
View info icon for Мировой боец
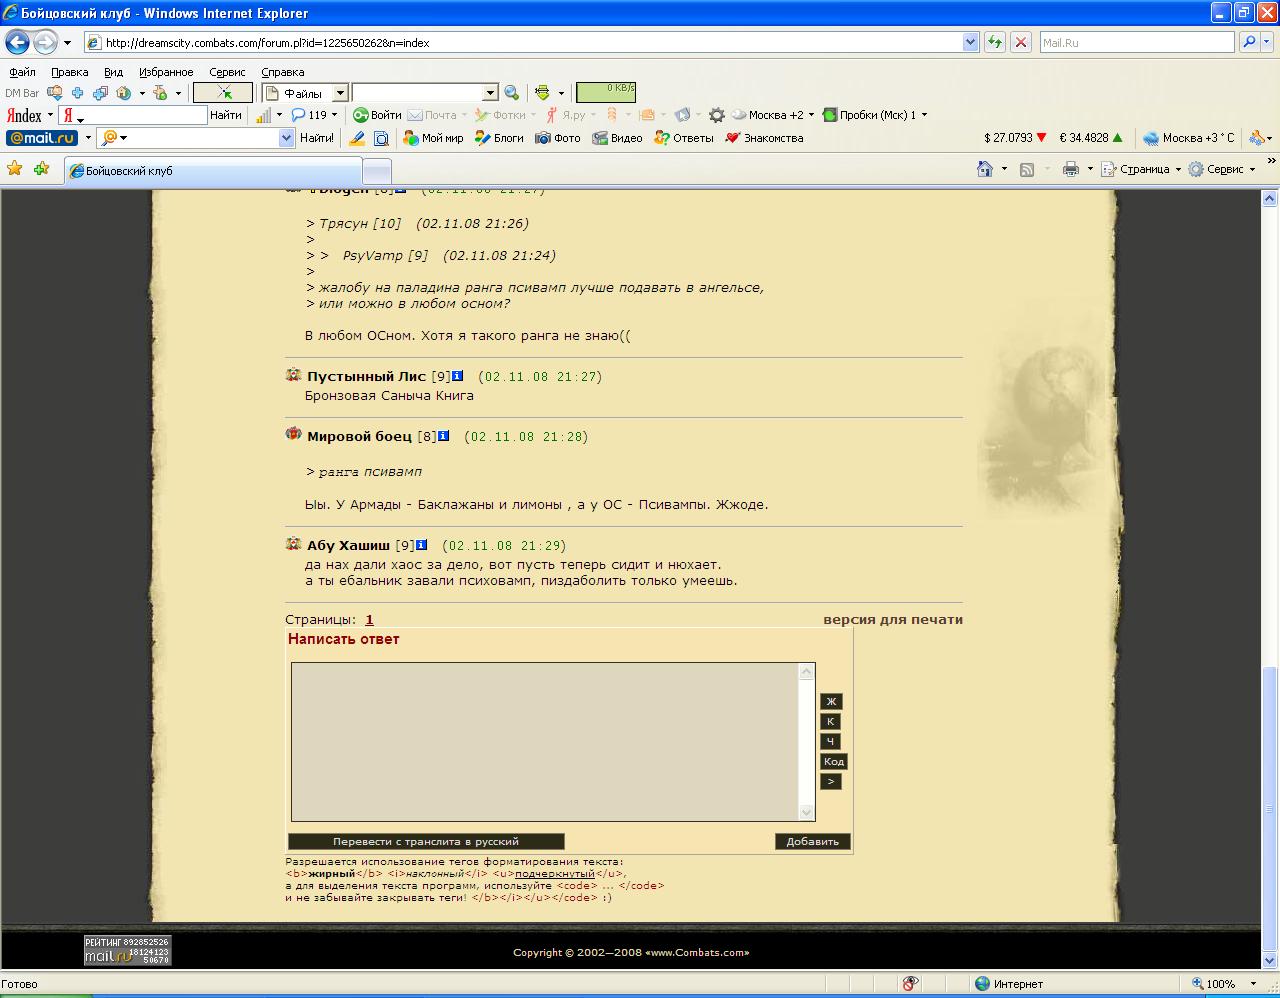pyautogui.click(x=443, y=436)
